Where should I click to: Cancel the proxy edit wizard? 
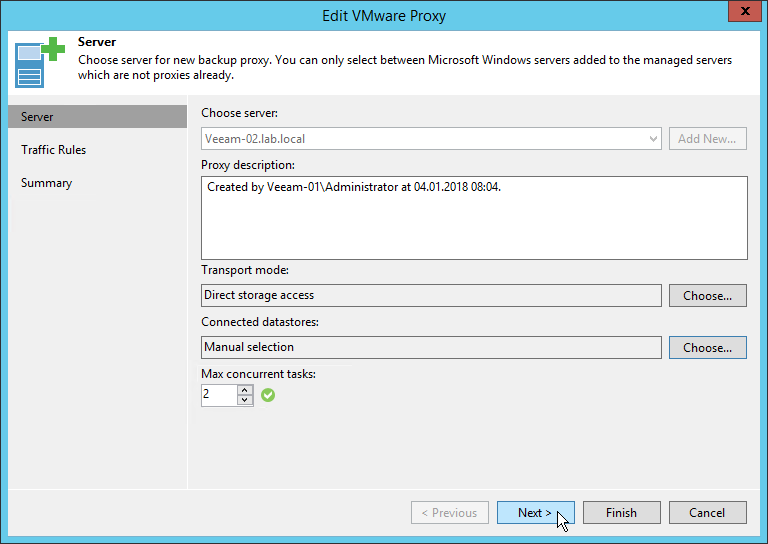[707, 513]
